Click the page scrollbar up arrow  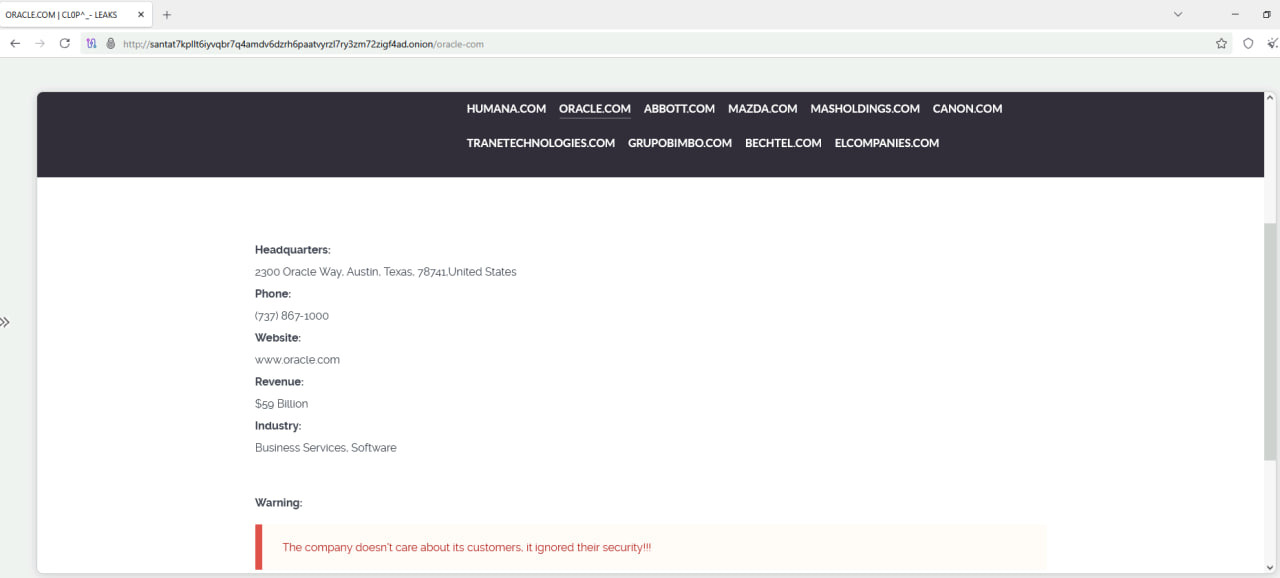[1270, 99]
